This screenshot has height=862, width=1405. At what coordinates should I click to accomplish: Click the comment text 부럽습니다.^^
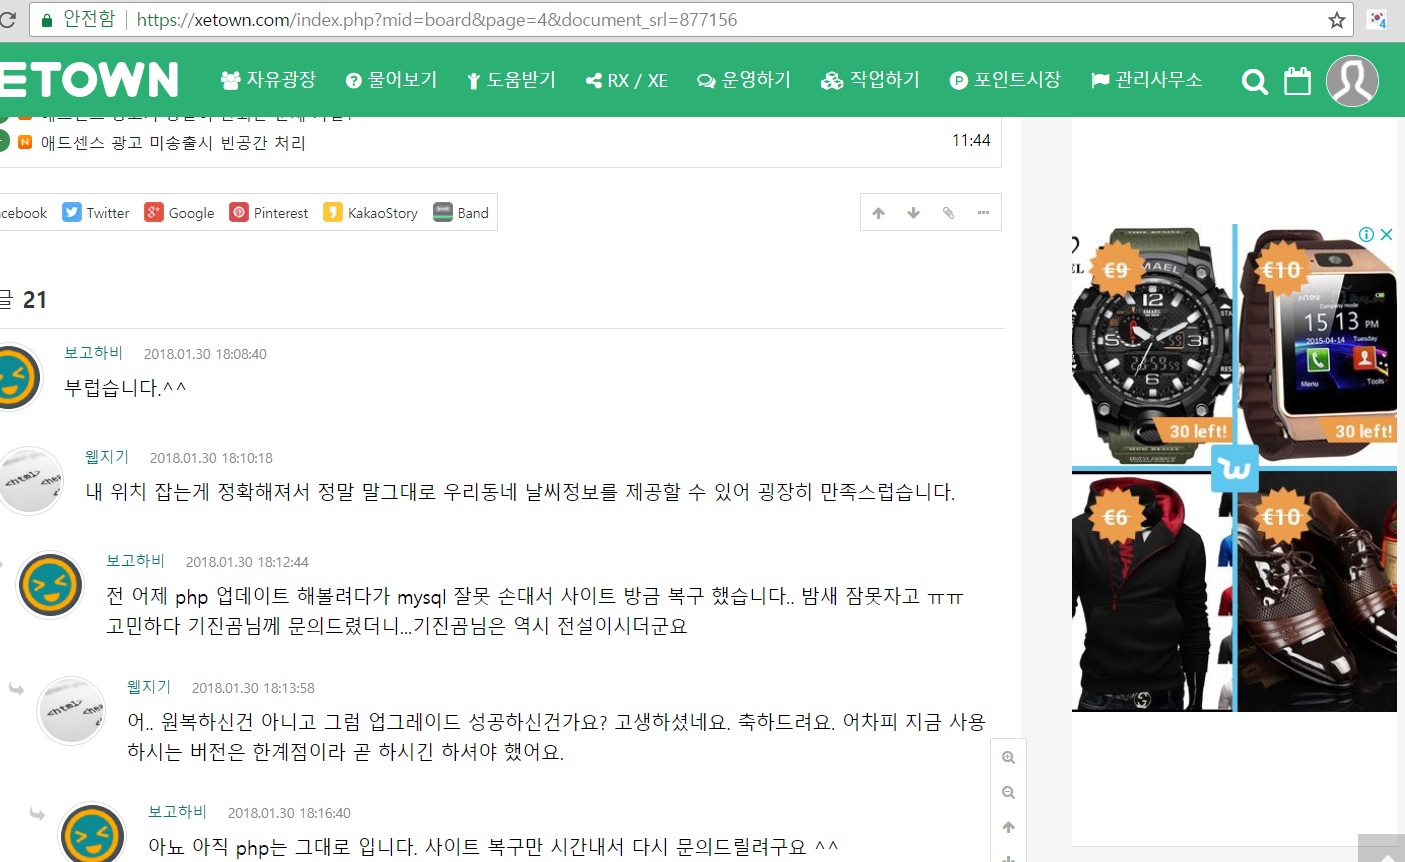pyautogui.click(x=125, y=388)
